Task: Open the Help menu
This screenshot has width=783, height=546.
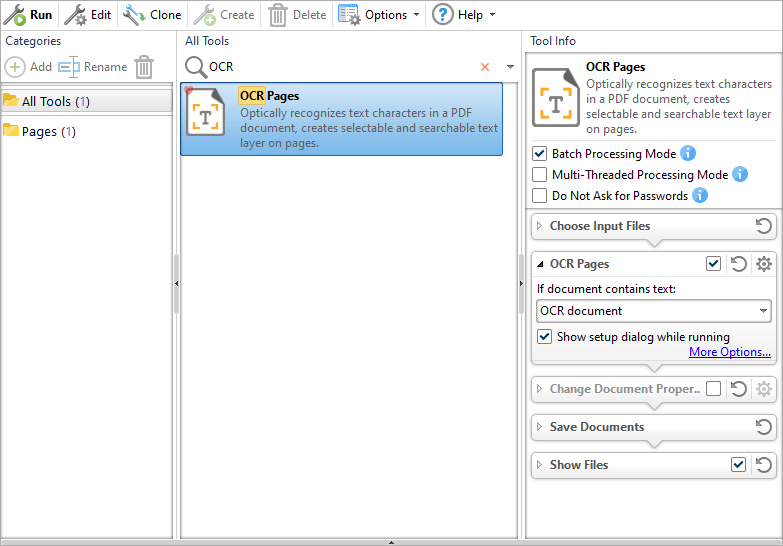Action: click(x=463, y=15)
